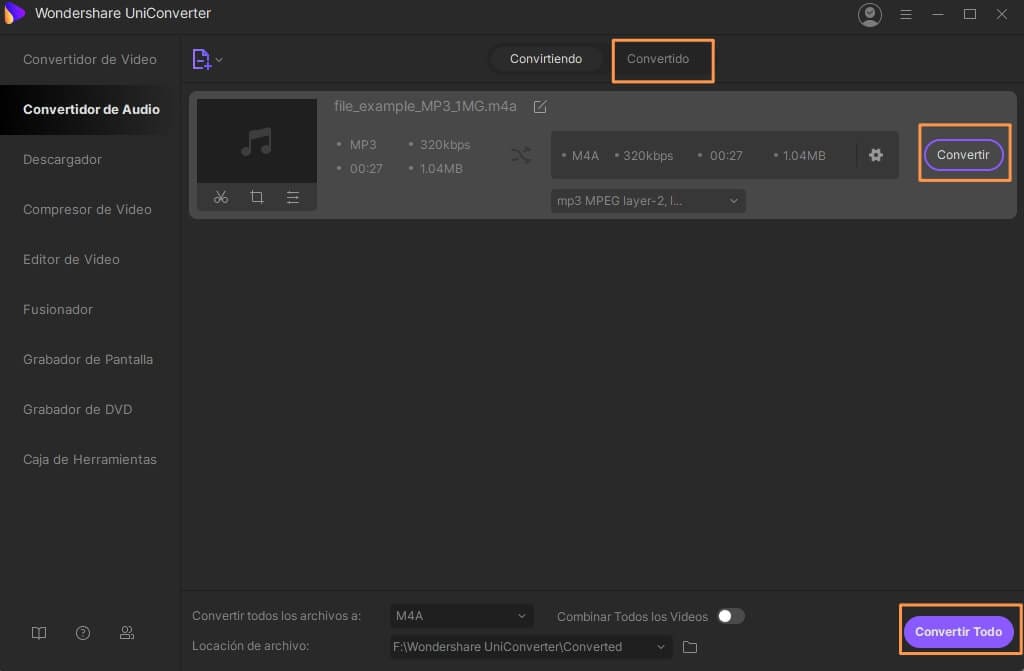This screenshot has height=671, width=1024.
Task: Open the M4A output format dropdown
Action: (x=462, y=616)
